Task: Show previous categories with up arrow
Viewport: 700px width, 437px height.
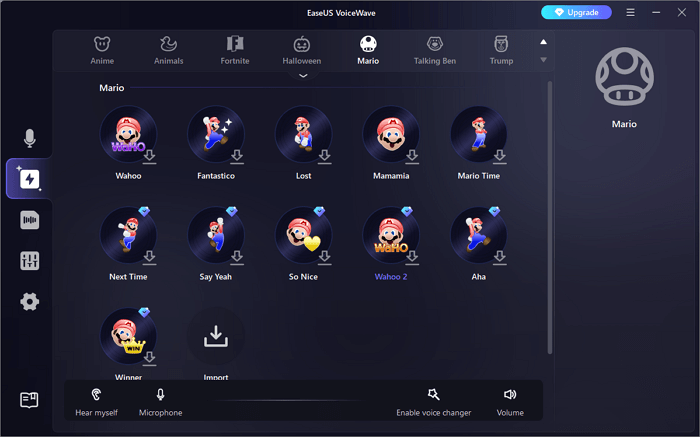Action: pos(543,42)
